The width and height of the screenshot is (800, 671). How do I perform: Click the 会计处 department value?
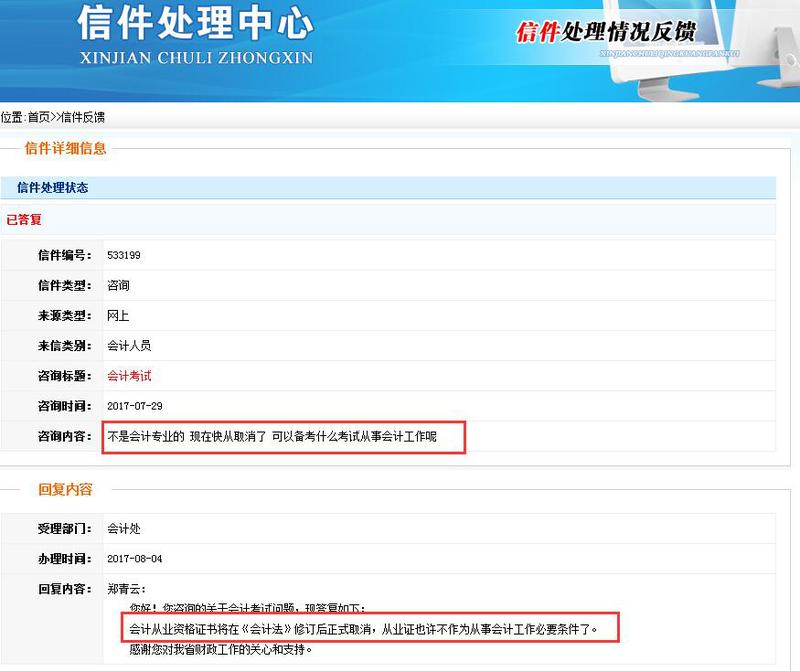pyautogui.click(x=124, y=528)
